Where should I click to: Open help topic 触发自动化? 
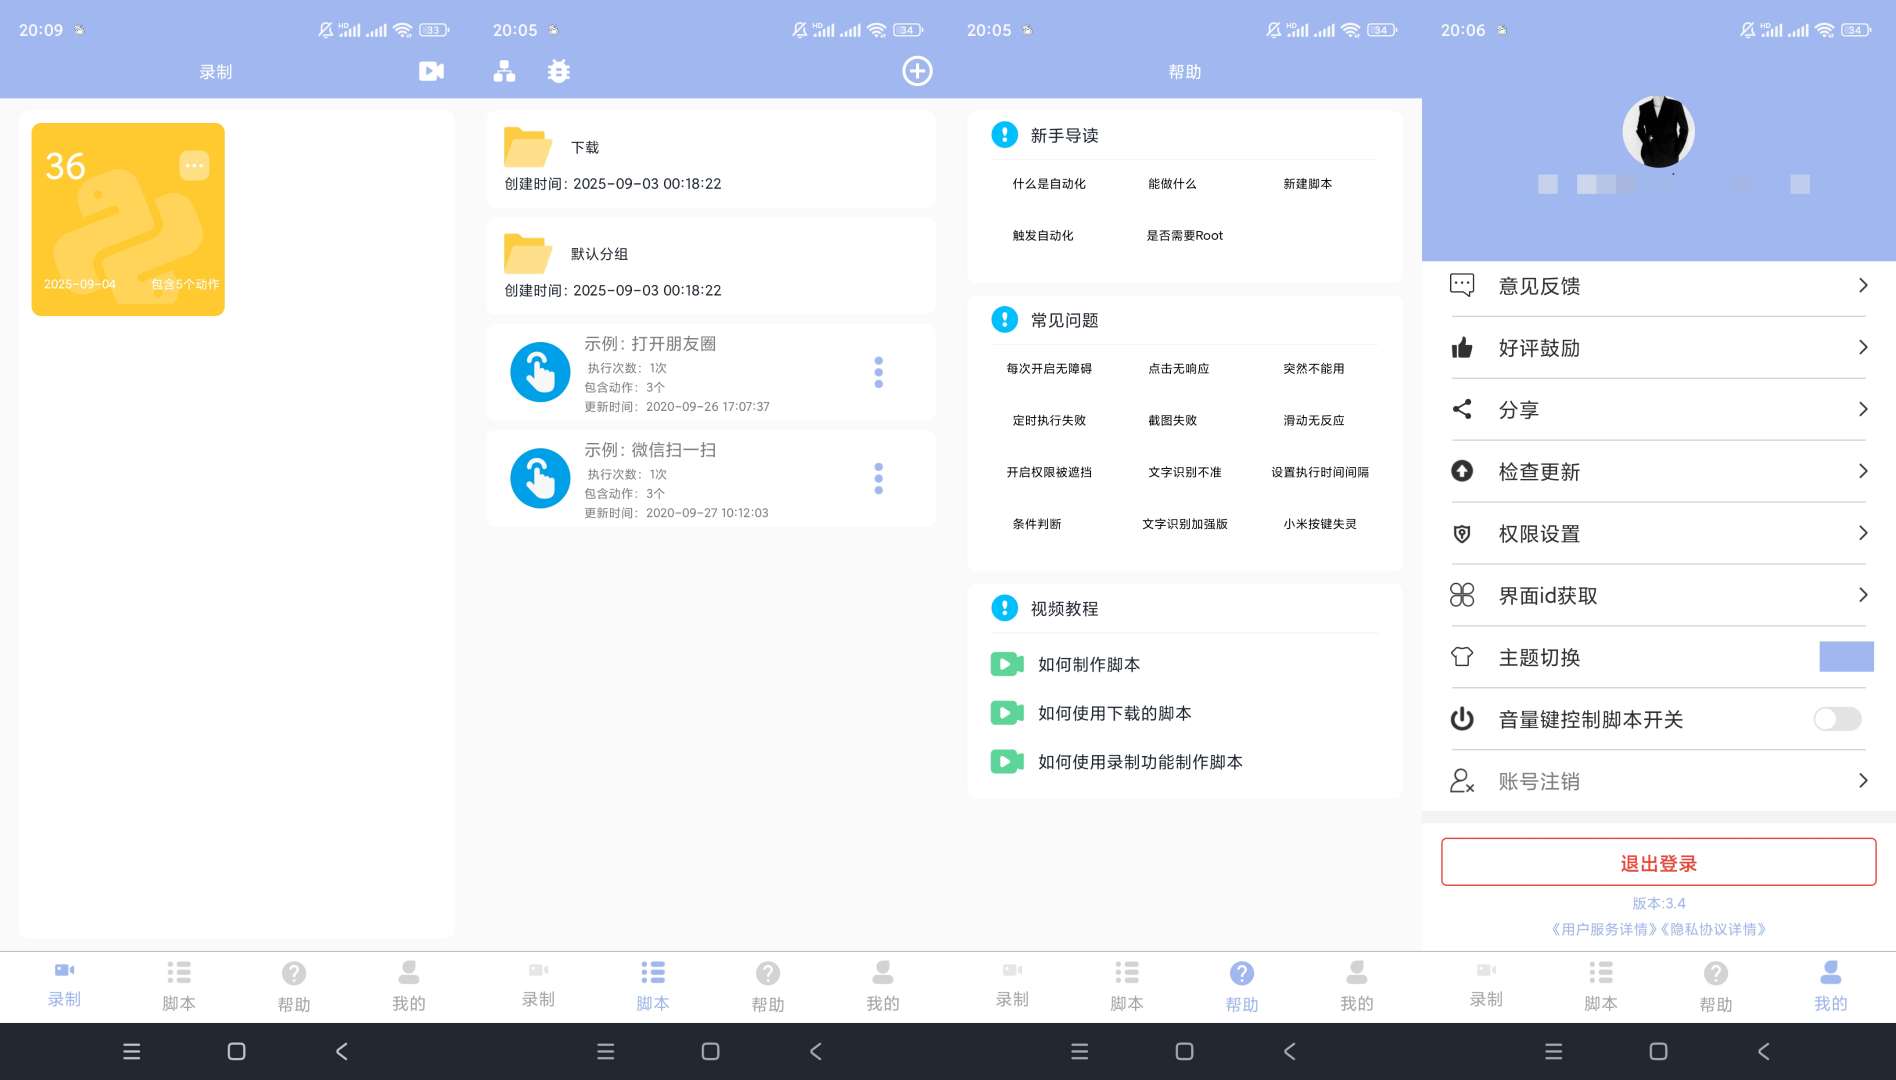[x=1043, y=236]
